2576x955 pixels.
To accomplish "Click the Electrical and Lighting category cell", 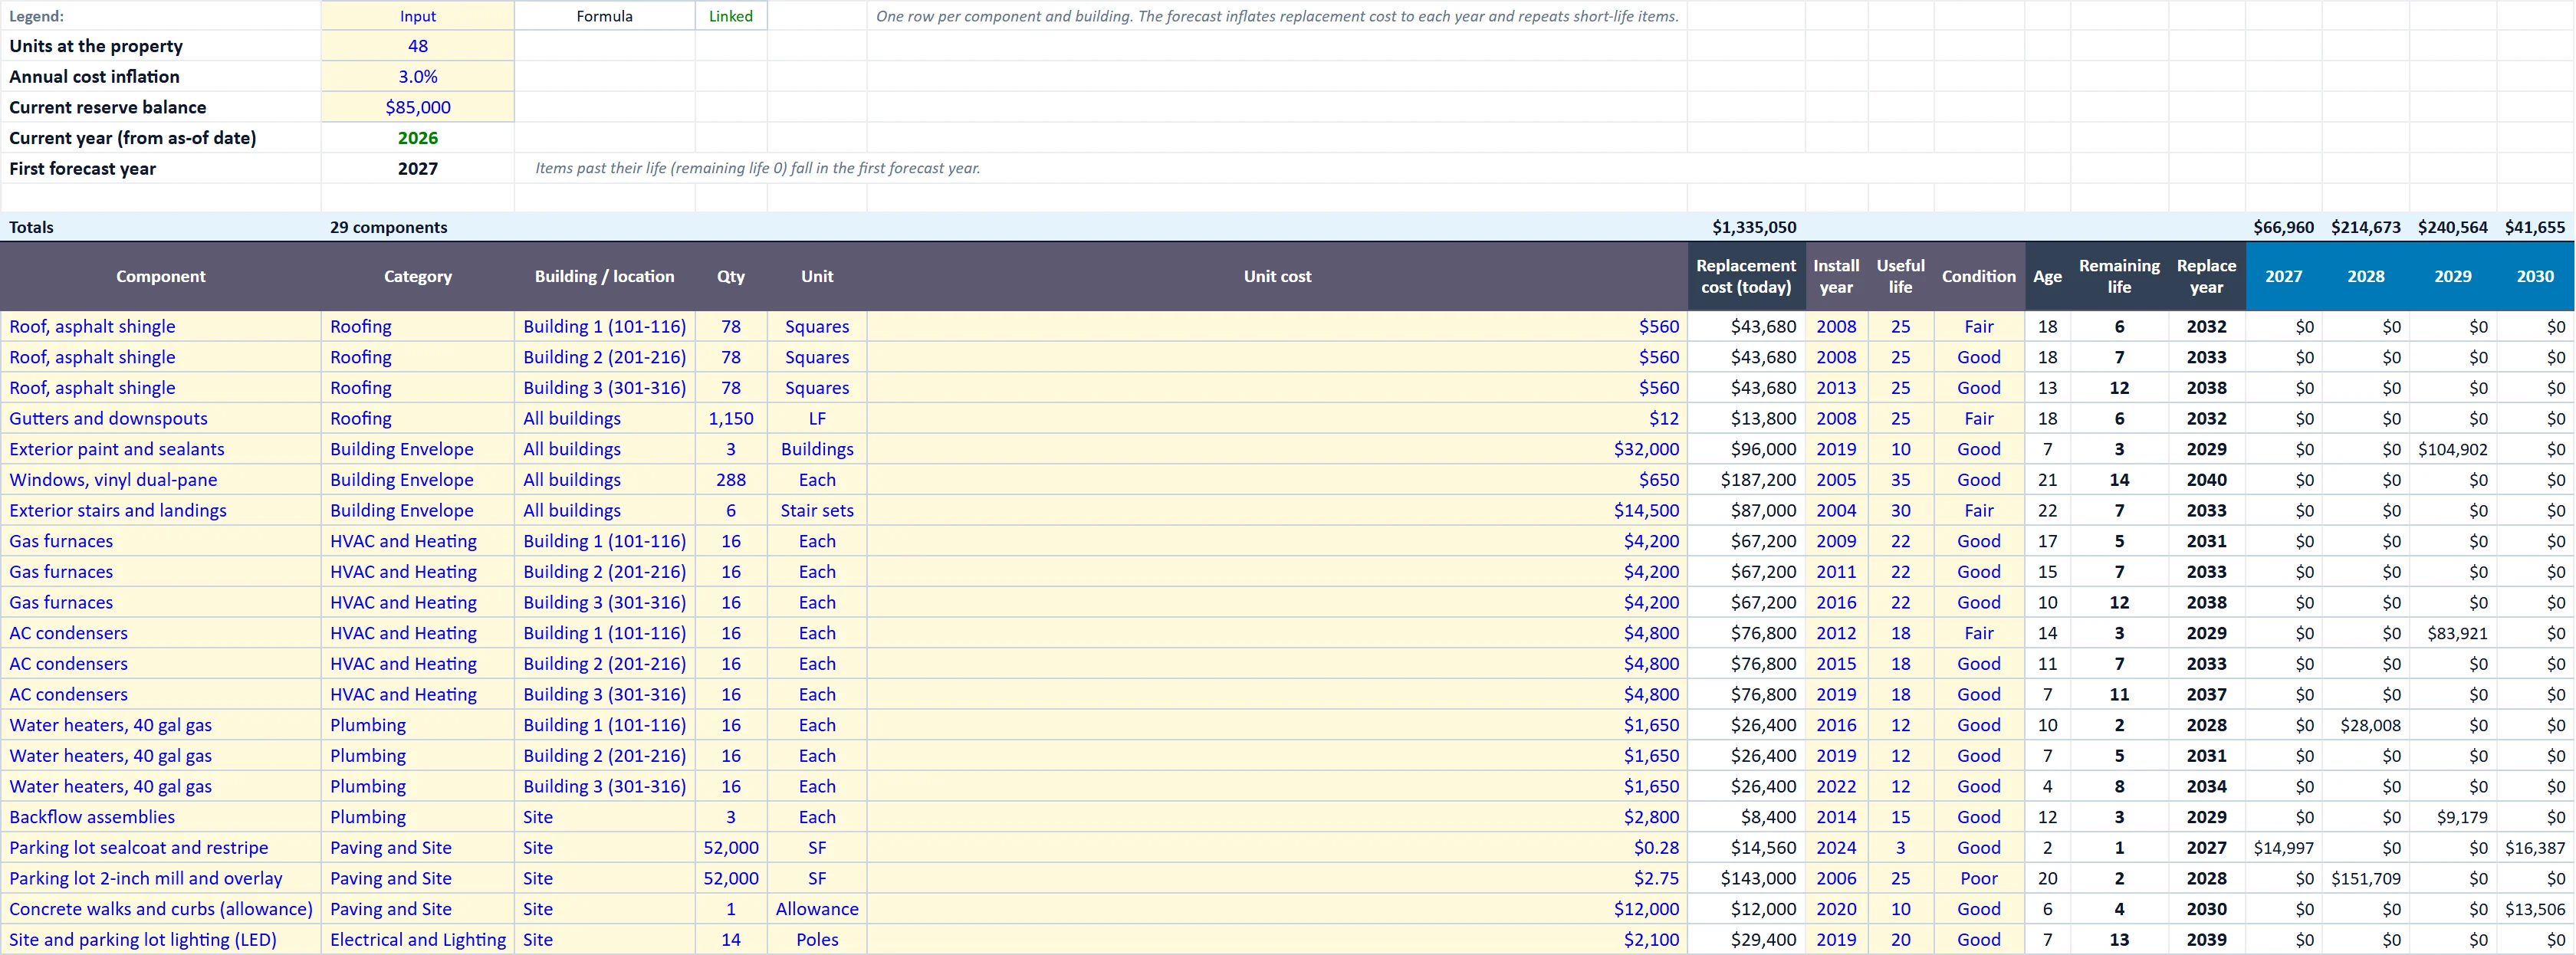I will 417,940.
